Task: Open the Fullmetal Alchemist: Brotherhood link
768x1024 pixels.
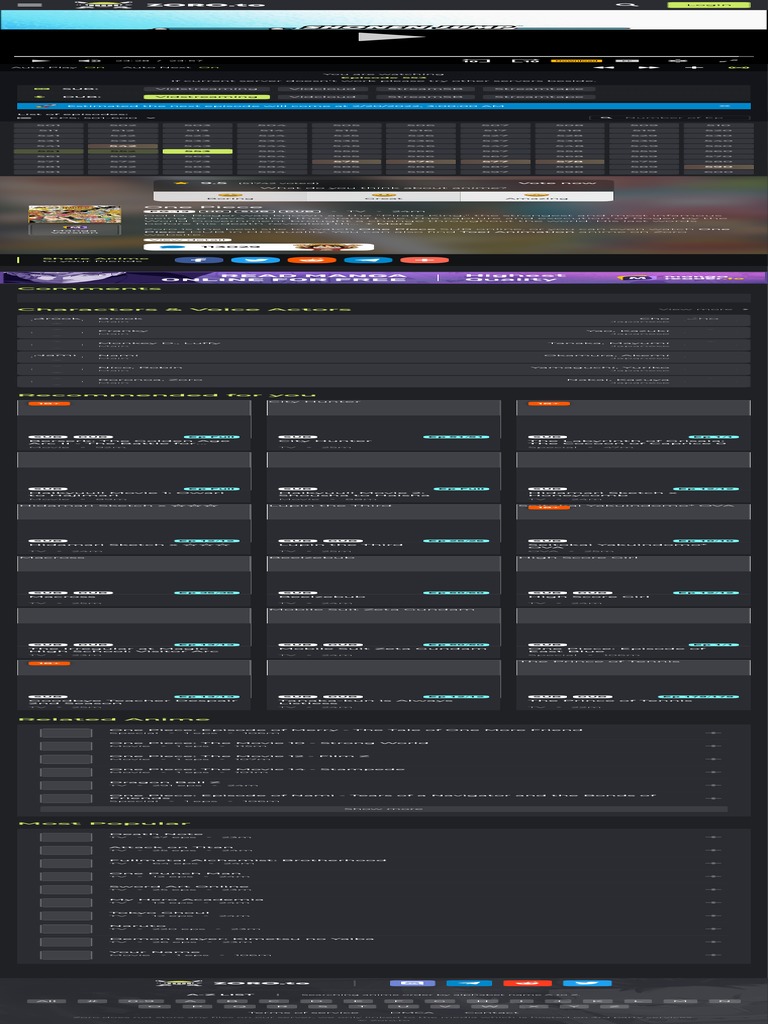Action: pos(247,860)
